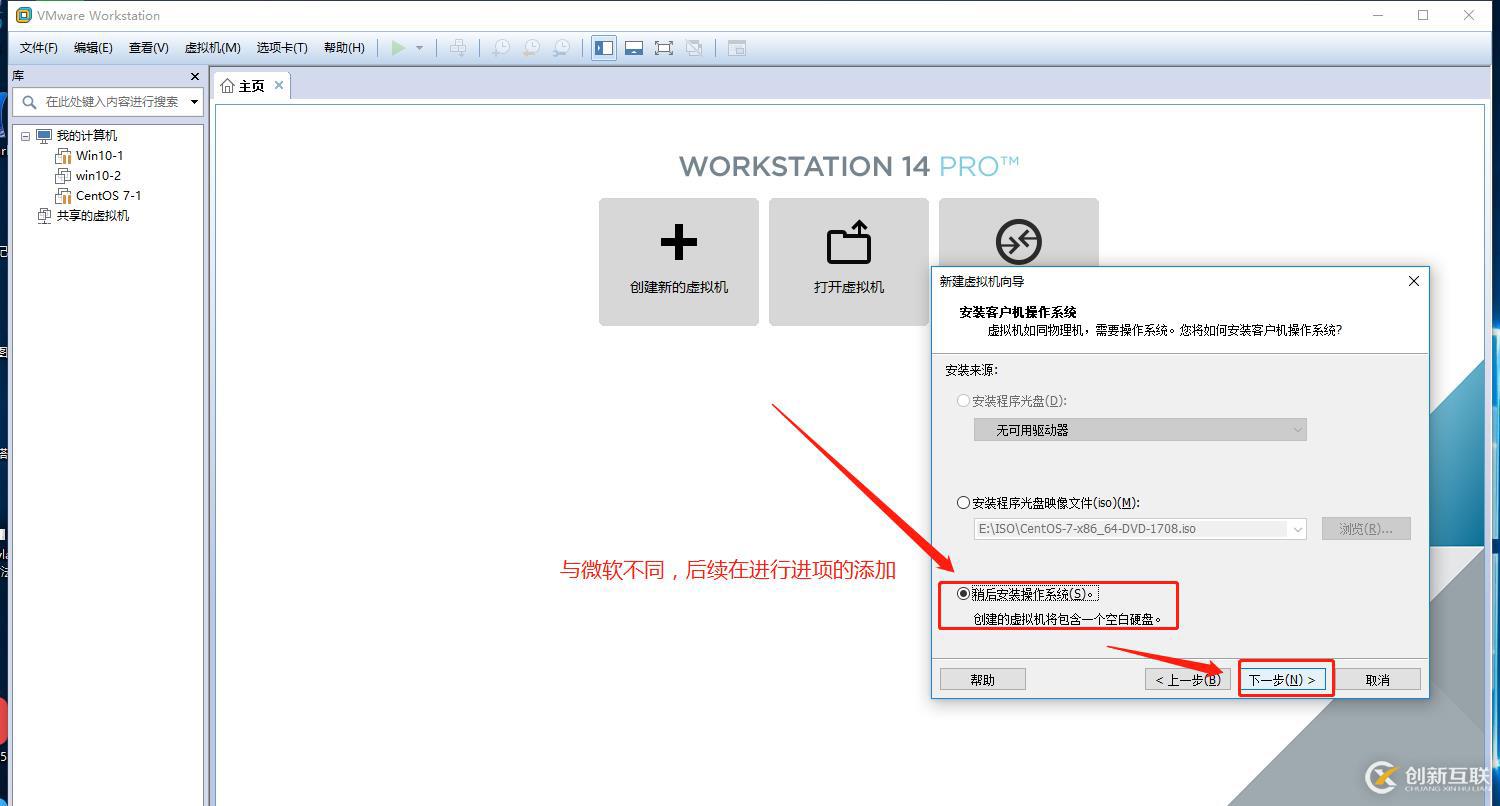Click the take snapshot clock icon

point(501,48)
